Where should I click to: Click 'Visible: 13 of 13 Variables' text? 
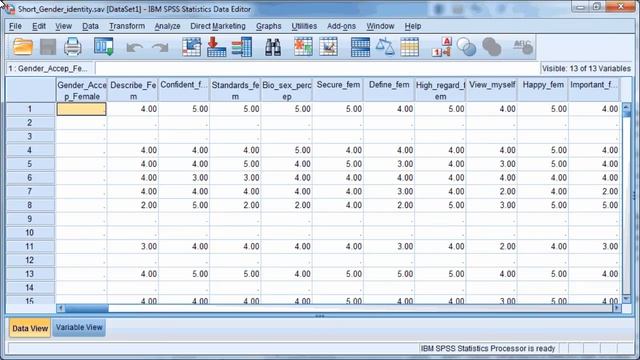pos(586,69)
